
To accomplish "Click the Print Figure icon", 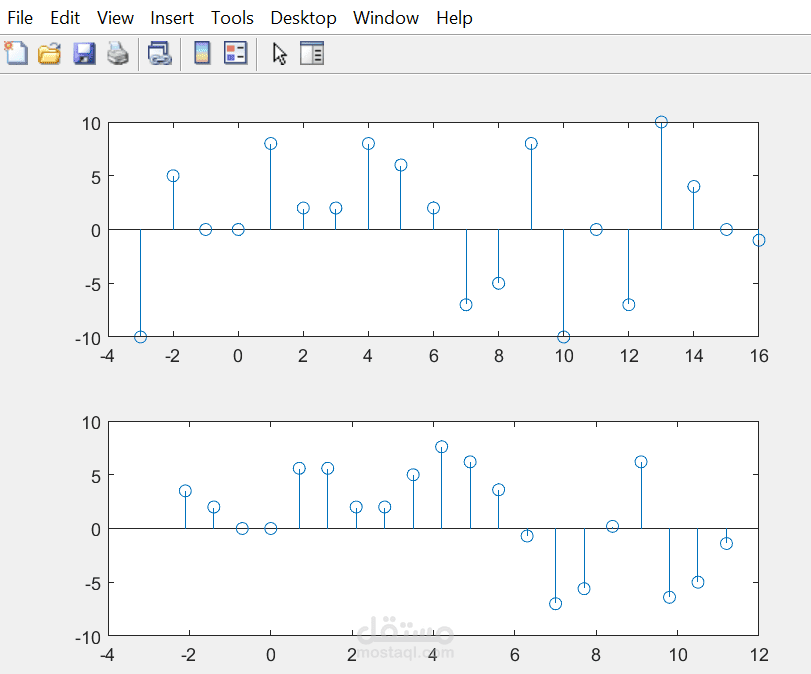I will tap(118, 53).
